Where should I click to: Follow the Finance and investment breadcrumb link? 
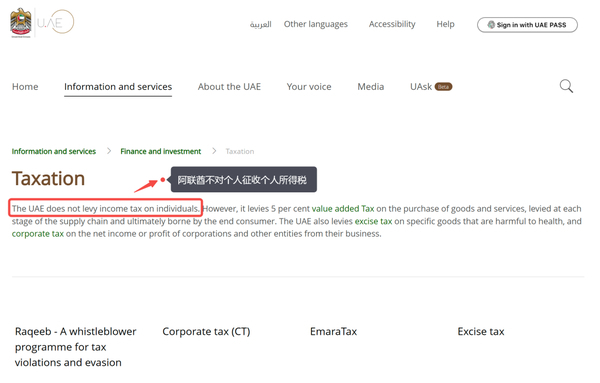pos(161,152)
